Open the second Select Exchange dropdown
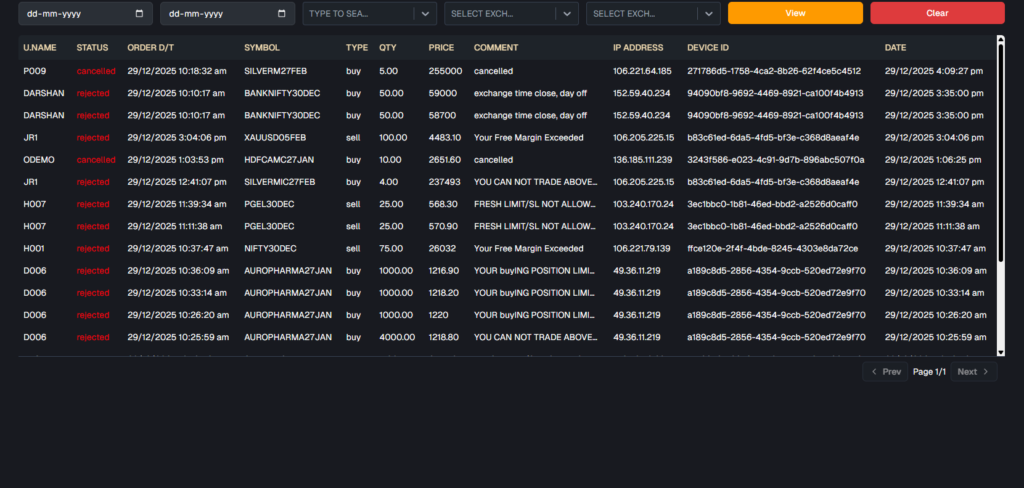1024x488 pixels. click(709, 14)
